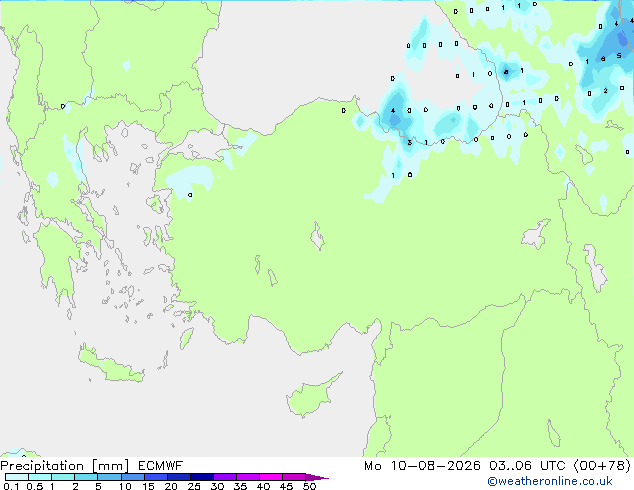634x490 pixels.
Task: Click the 'ECMWF' model label
Action: pos(161,466)
